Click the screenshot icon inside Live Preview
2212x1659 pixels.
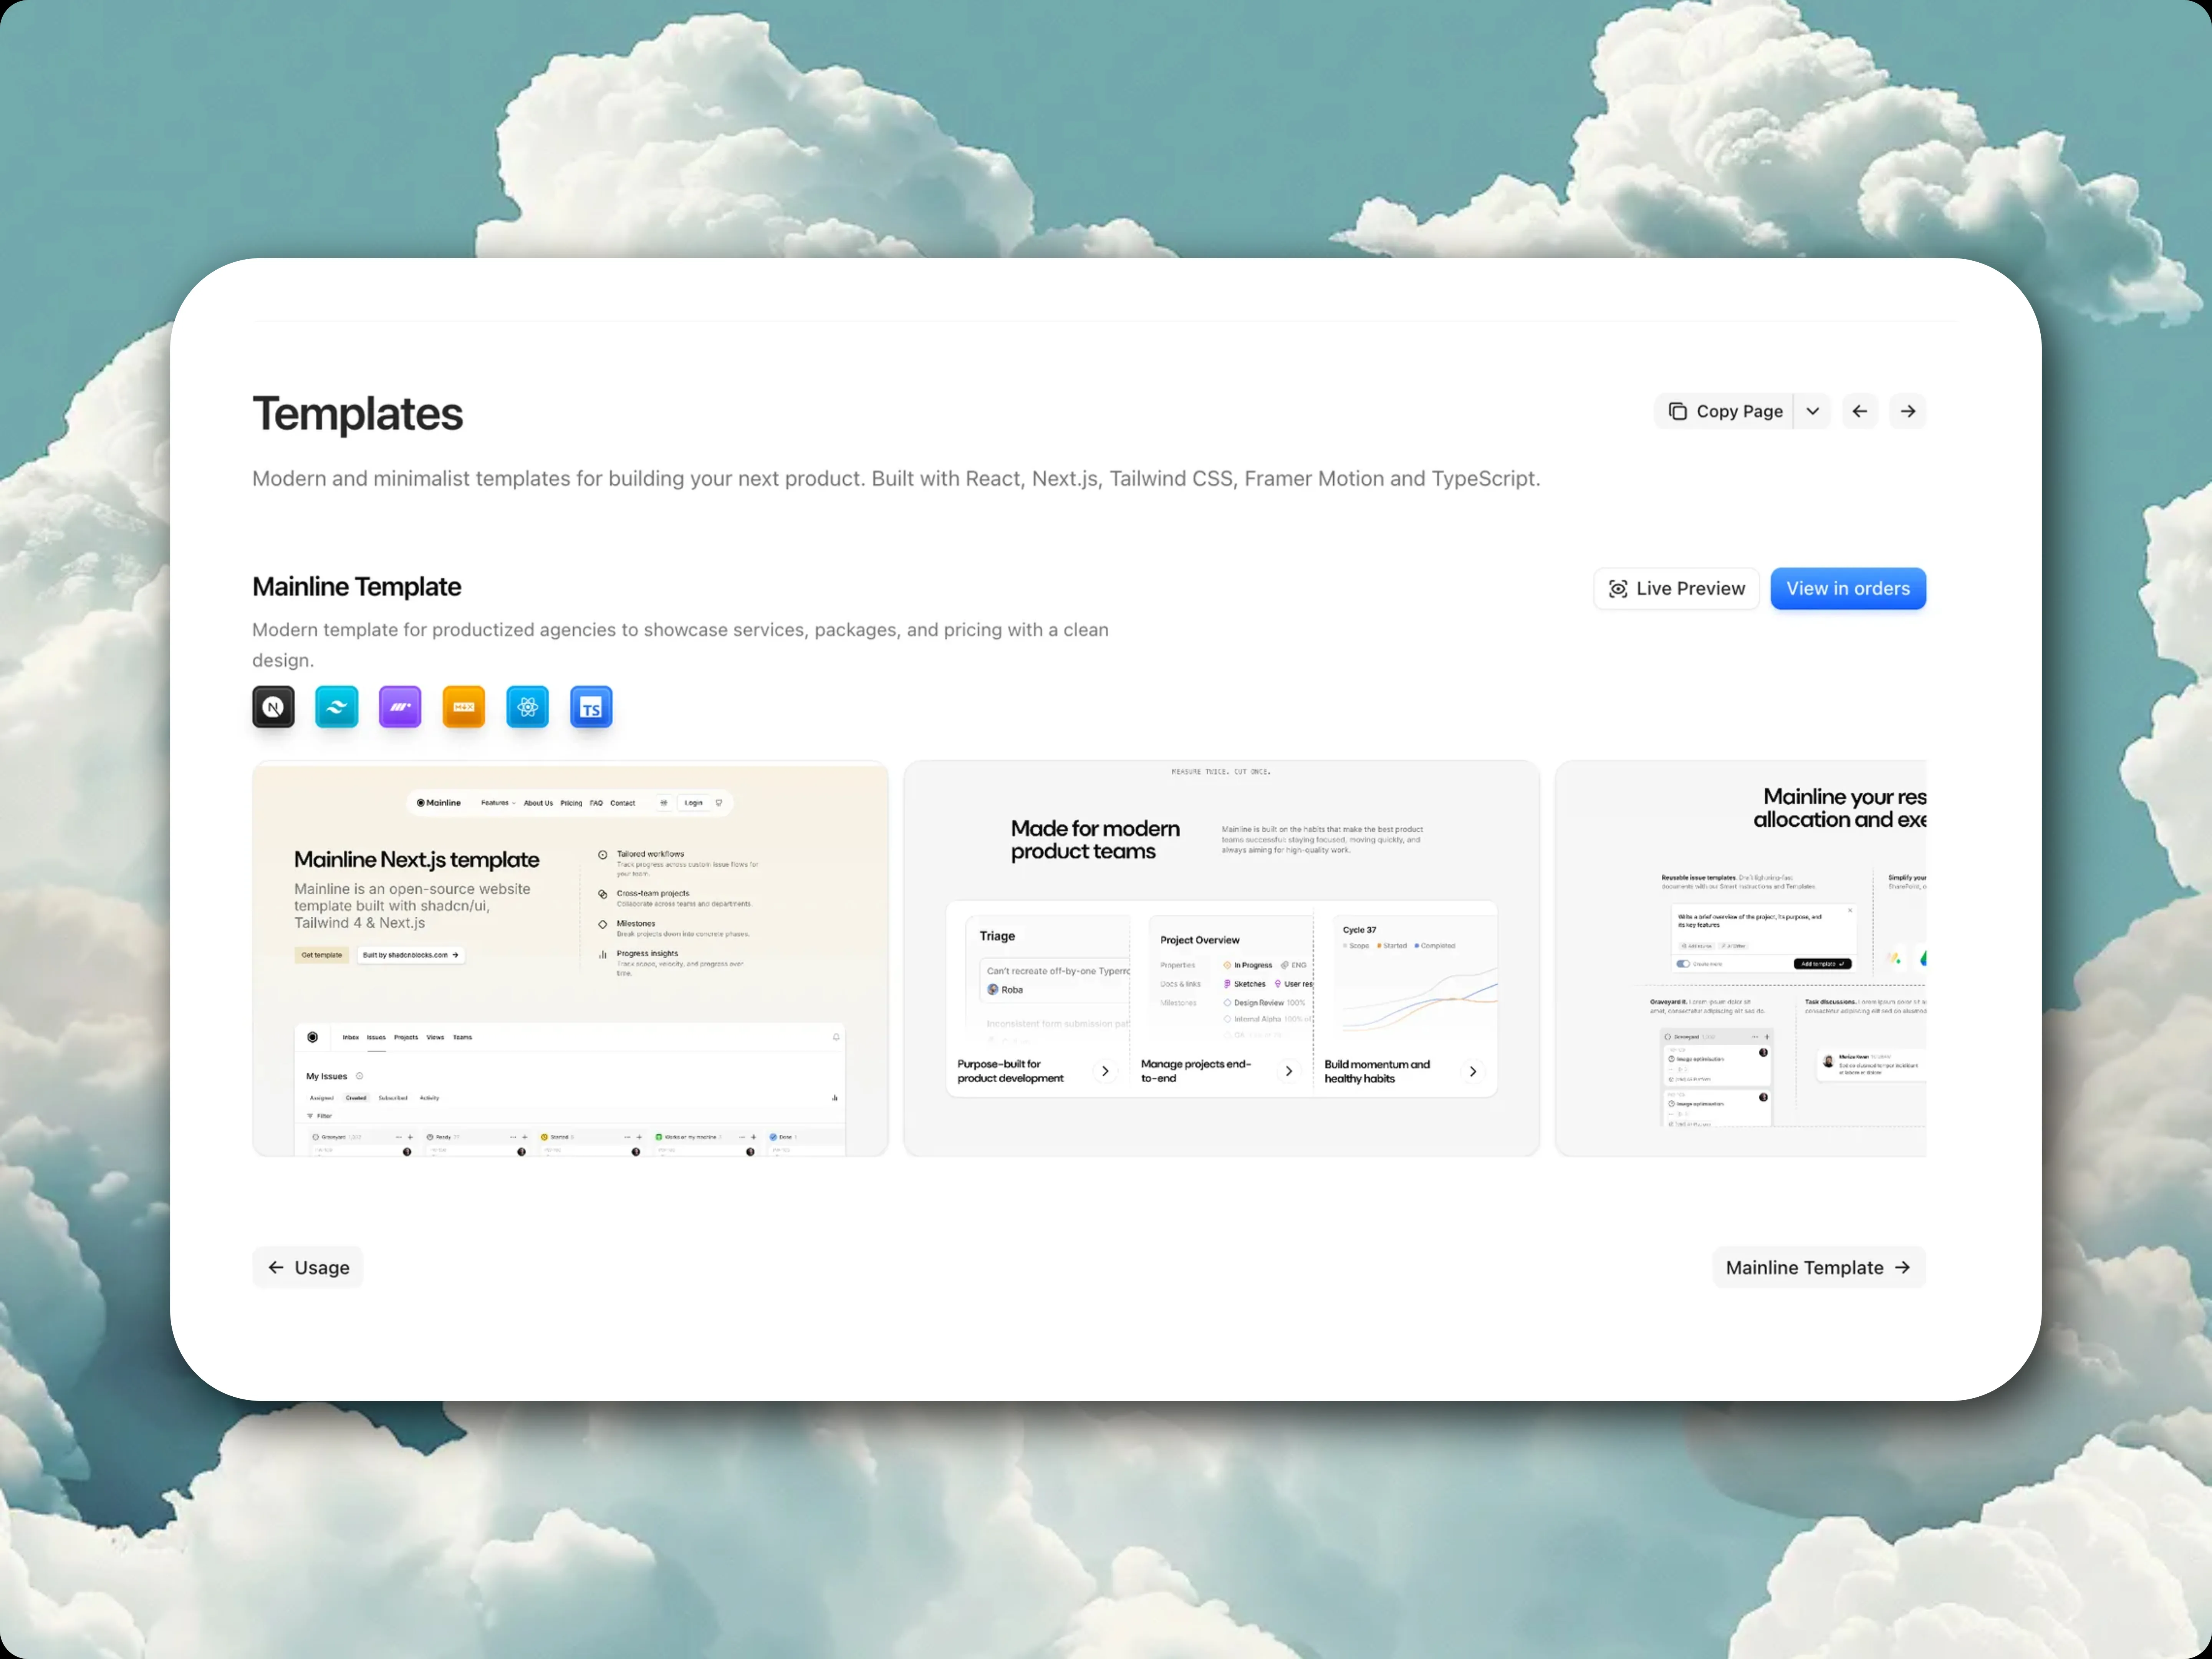1618,589
